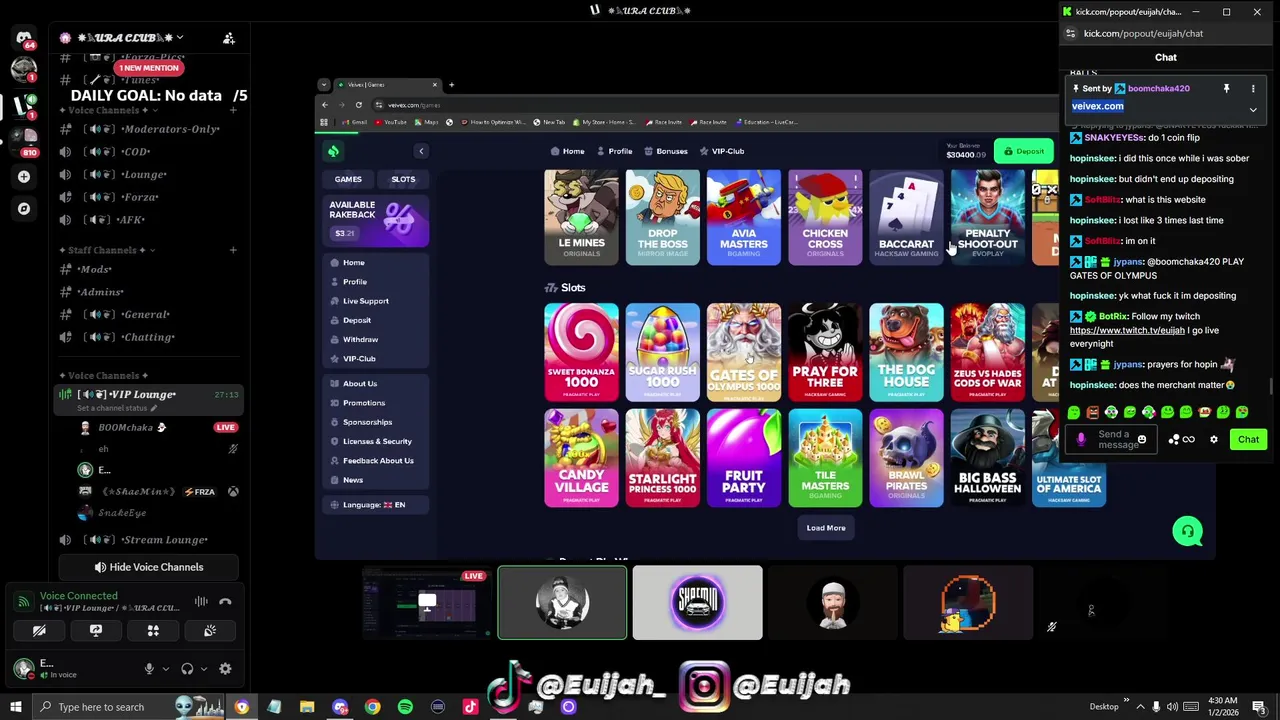The height and width of the screenshot is (720, 1280).
Task: Mute microphone in Discord user panel
Action: 149,669
